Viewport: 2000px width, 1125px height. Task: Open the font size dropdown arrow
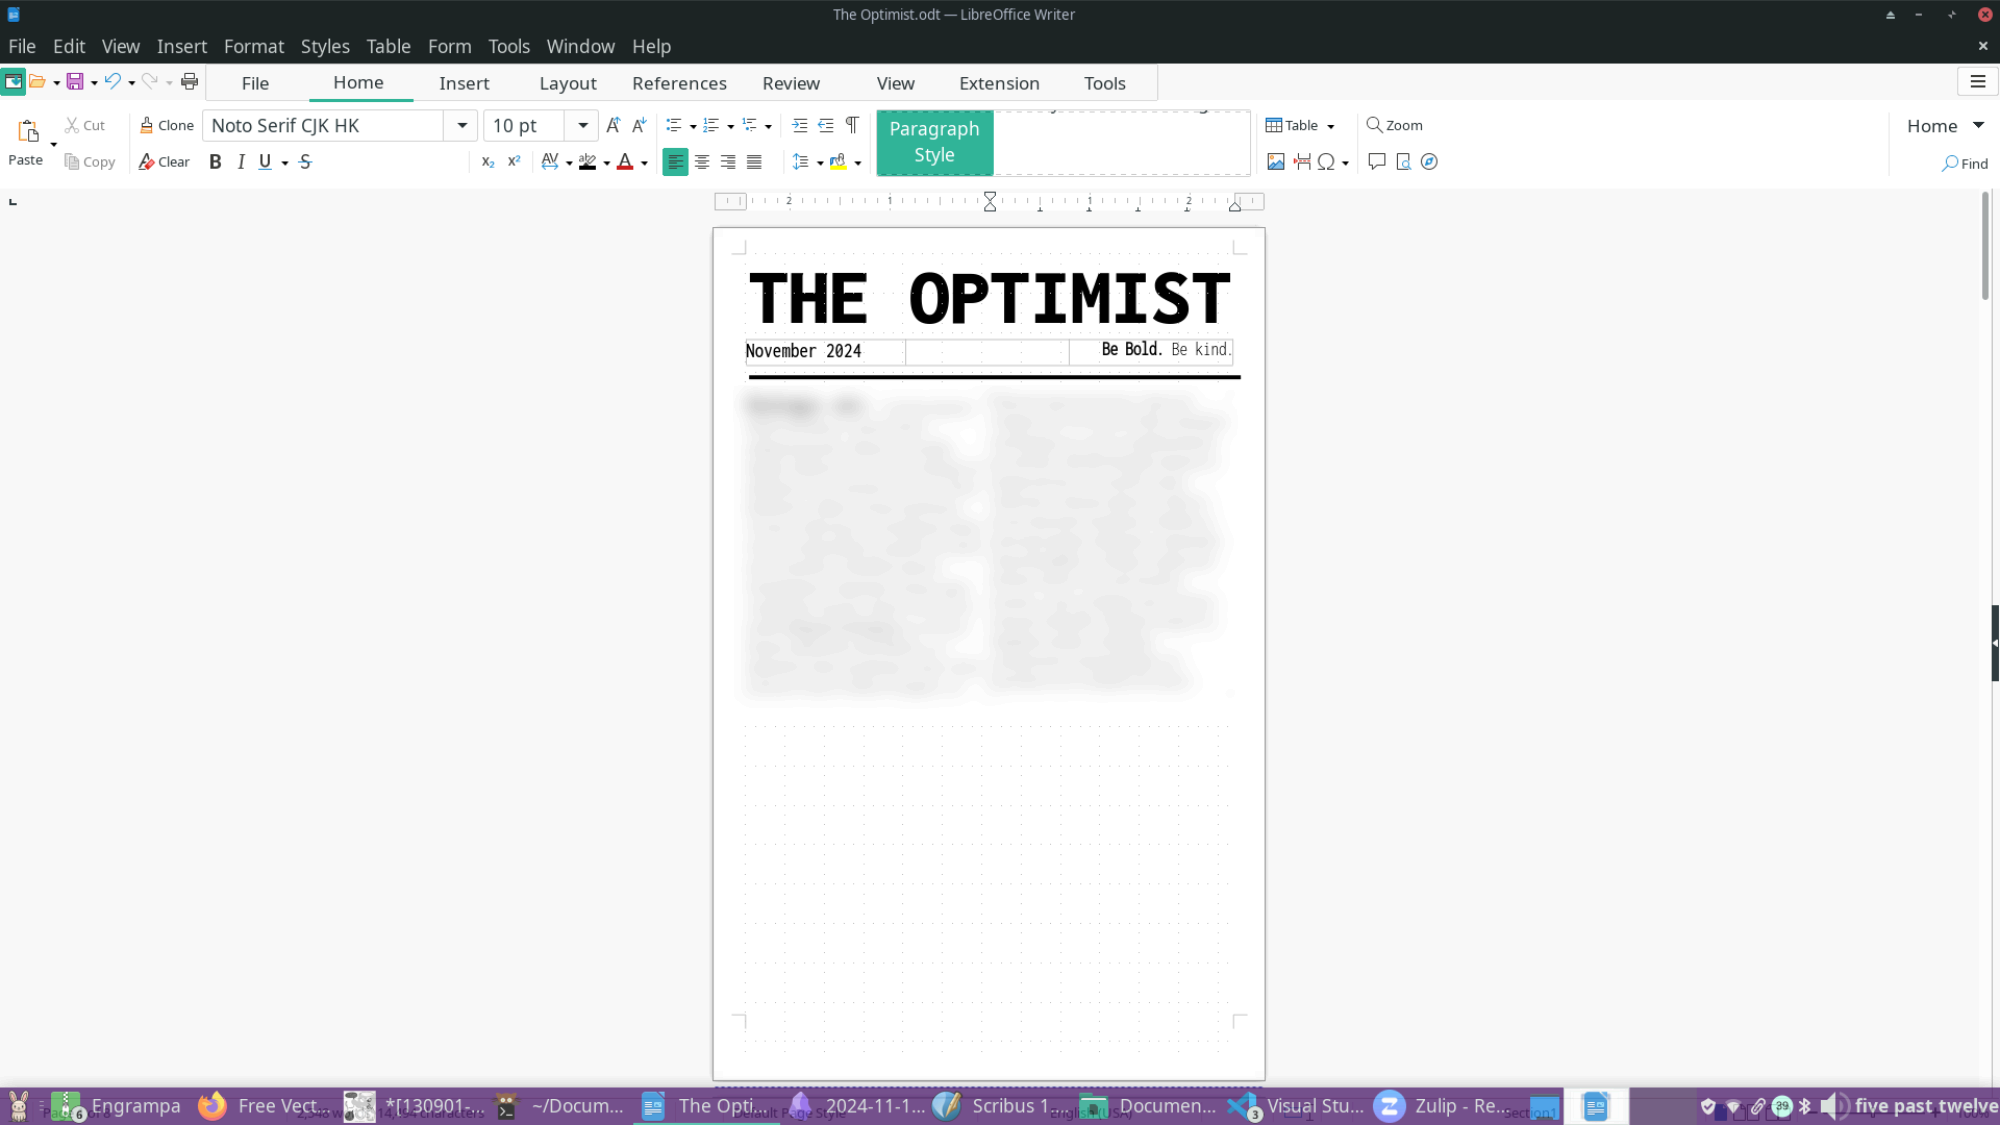tap(582, 125)
